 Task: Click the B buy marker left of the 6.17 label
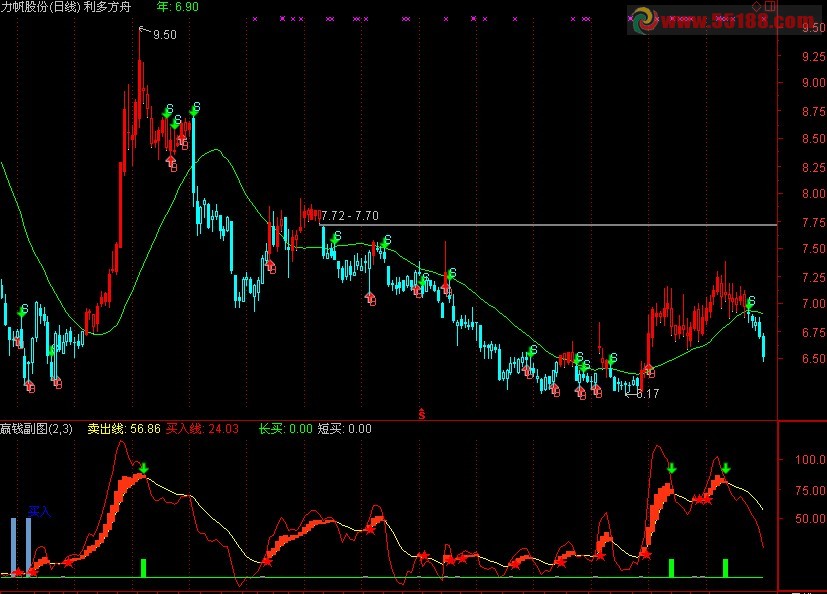[x=598, y=393]
